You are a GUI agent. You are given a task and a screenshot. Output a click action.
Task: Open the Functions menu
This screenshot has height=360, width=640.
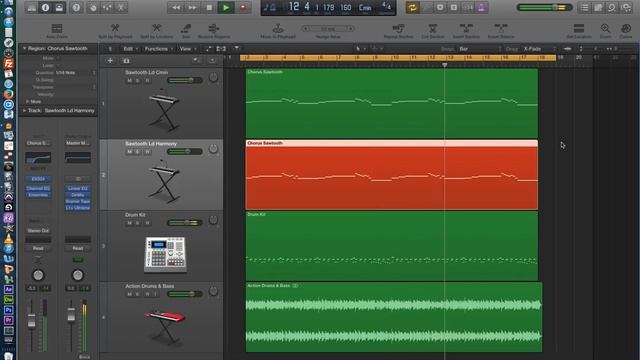(x=158, y=49)
